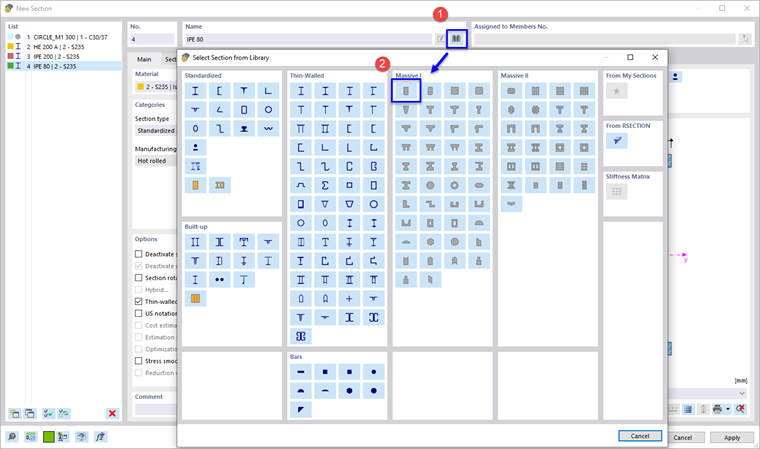Toggle the Optimization checkbox
The height and width of the screenshot is (449, 760).
click(139, 349)
